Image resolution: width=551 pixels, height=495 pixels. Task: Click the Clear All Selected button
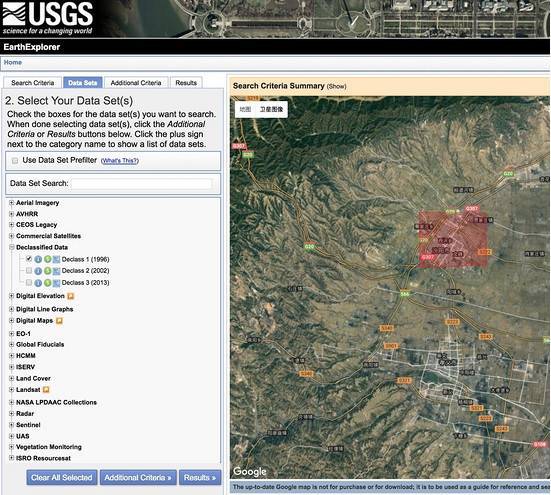click(x=62, y=477)
